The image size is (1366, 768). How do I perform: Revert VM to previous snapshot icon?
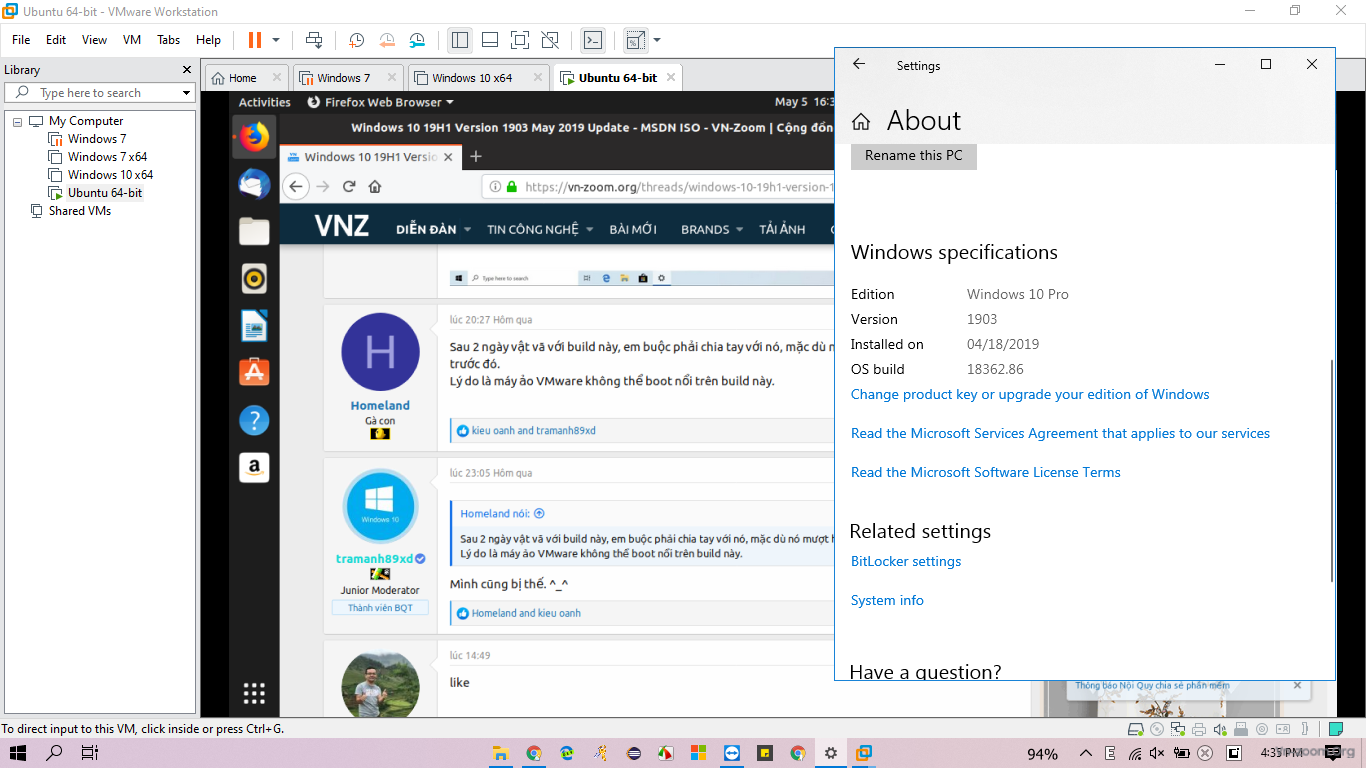pyautogui.click(x=387, y=40)
